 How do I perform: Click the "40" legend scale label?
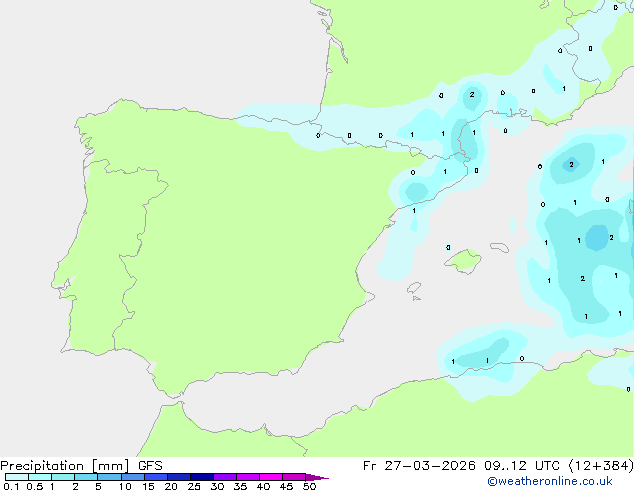pos(263,486)
